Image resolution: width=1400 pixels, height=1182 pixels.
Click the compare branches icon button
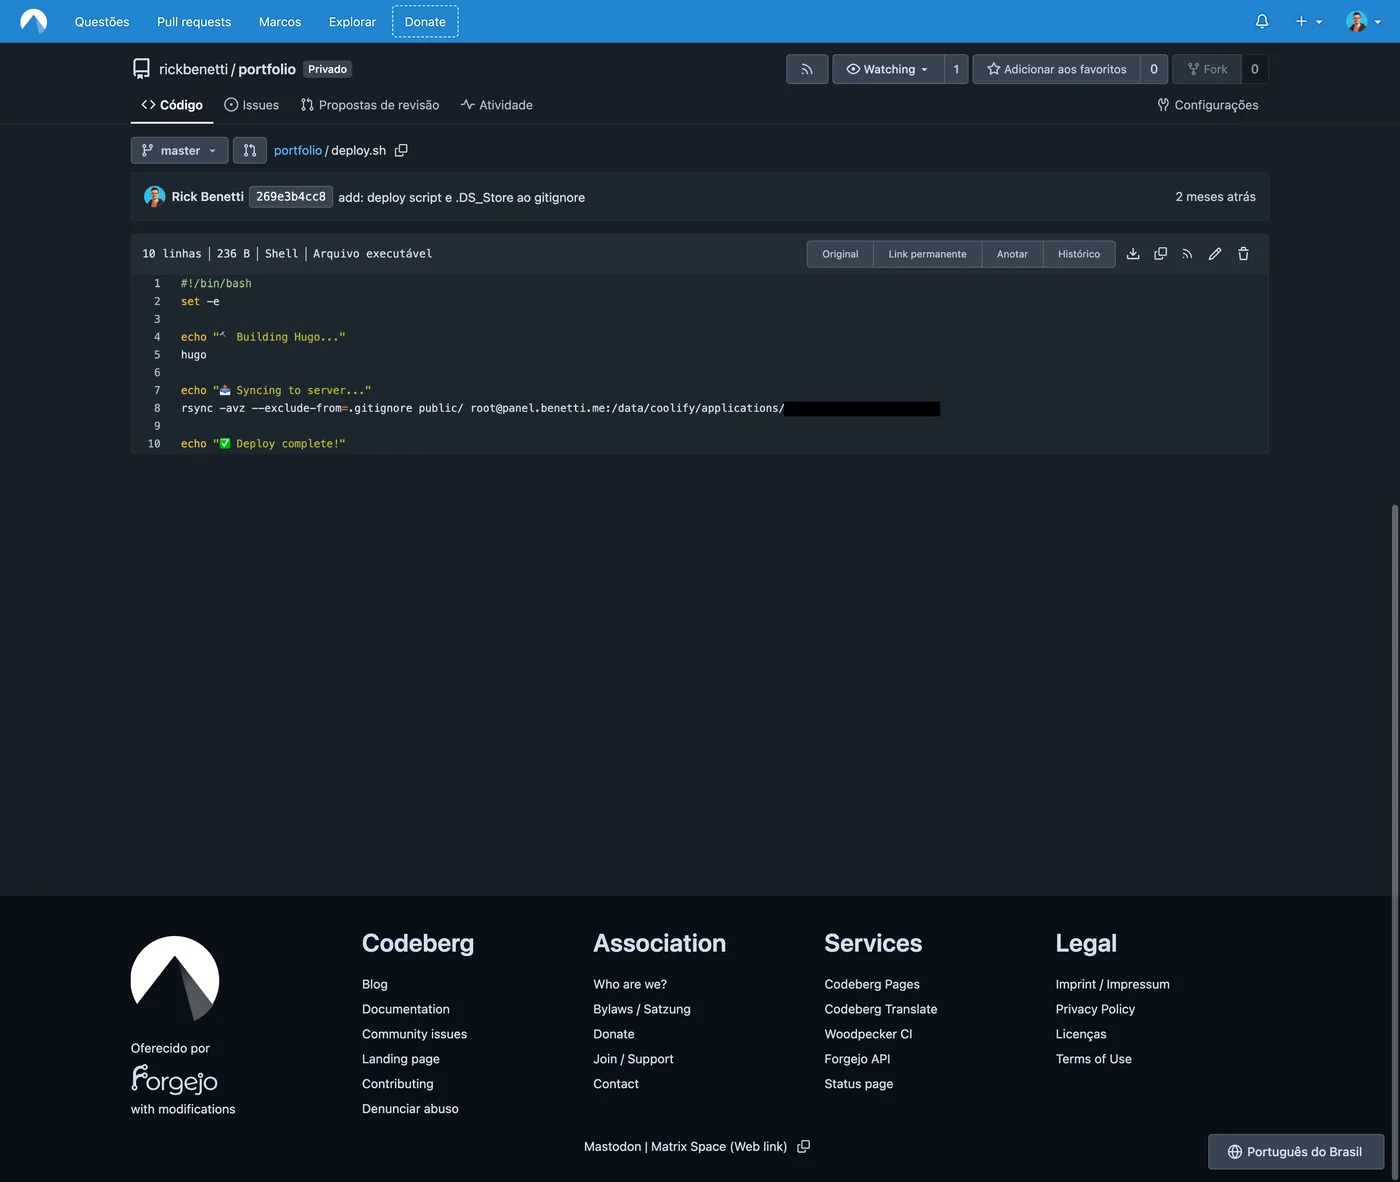click(250, 150)
